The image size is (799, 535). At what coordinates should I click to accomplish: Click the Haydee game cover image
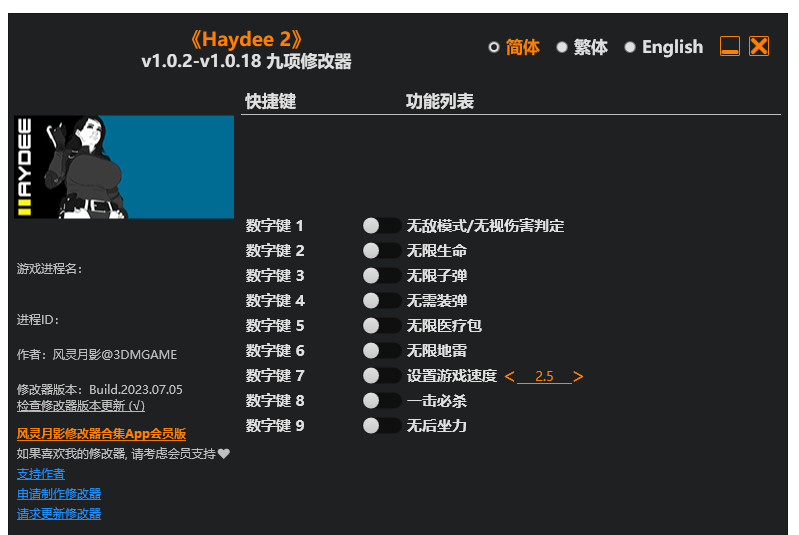point(124,167)
